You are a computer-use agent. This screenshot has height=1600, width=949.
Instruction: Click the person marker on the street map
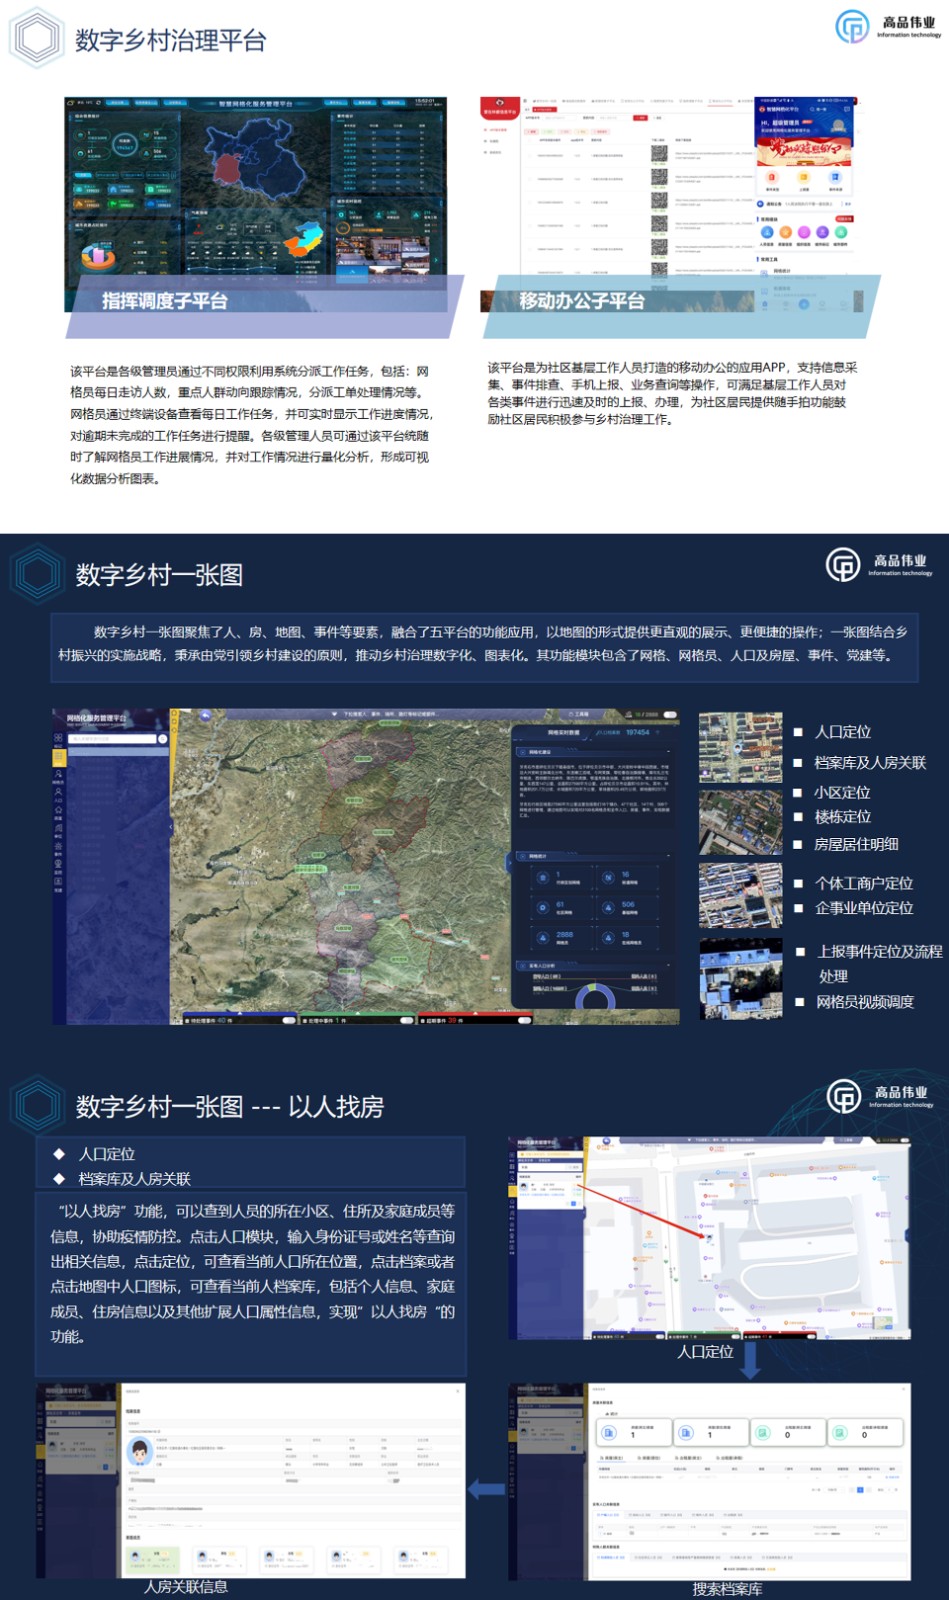709,1238
